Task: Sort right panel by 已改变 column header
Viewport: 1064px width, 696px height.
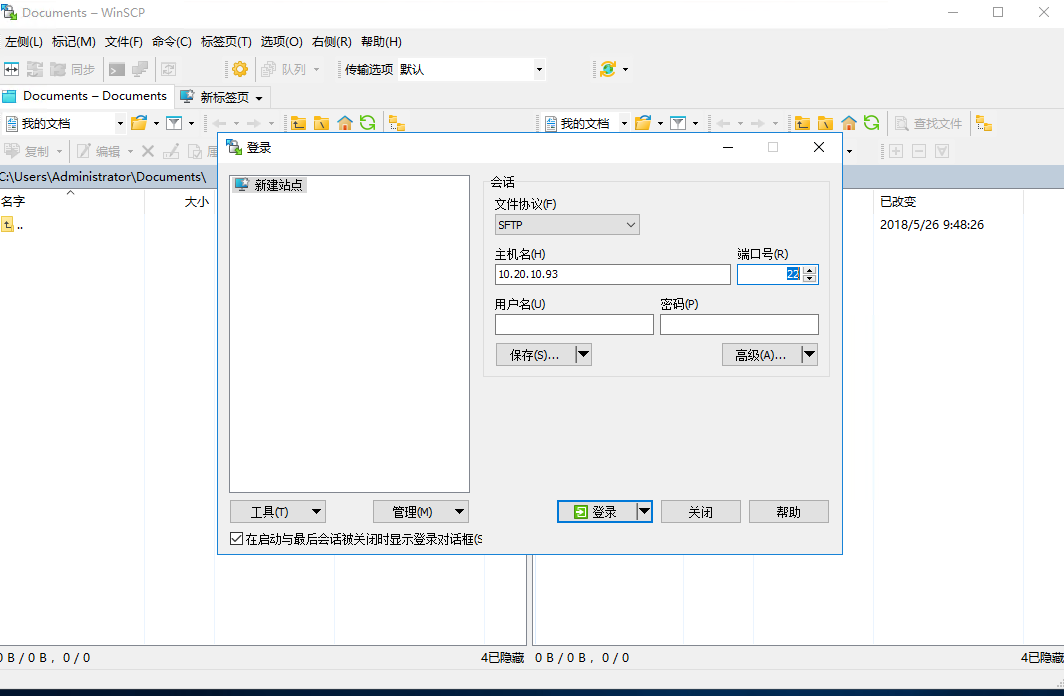Action: (948, 201)
